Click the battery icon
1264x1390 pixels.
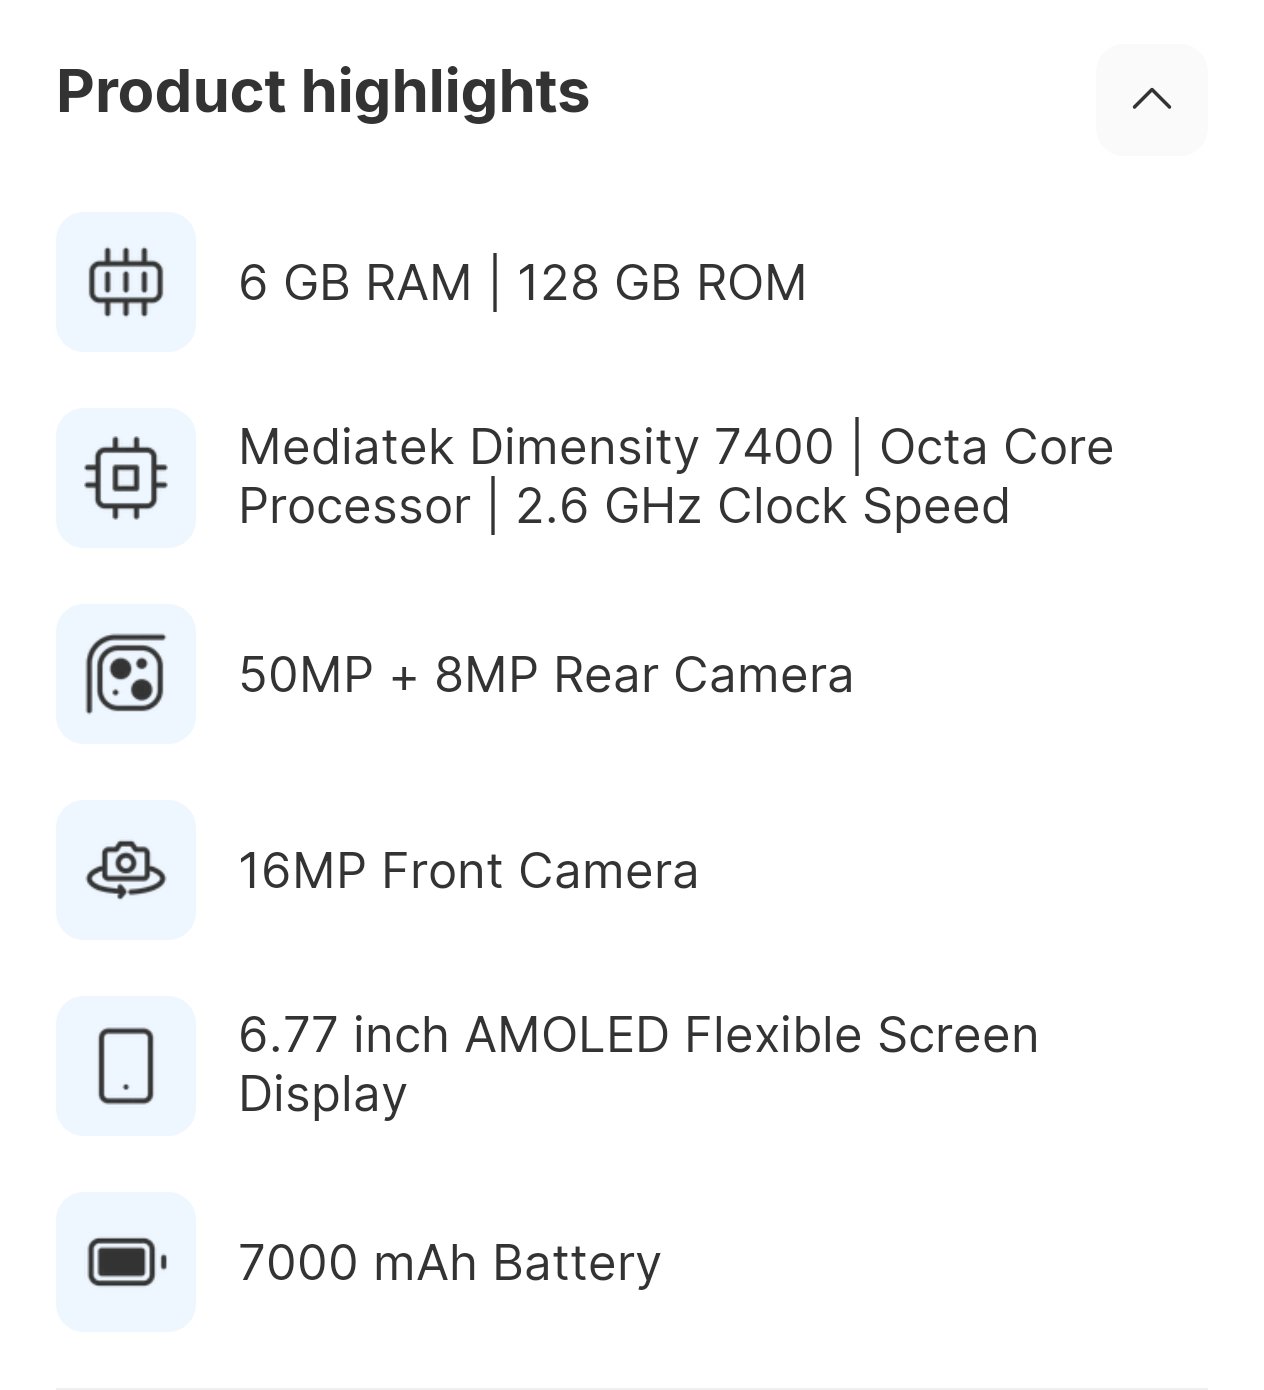[x=126, y=1262]
